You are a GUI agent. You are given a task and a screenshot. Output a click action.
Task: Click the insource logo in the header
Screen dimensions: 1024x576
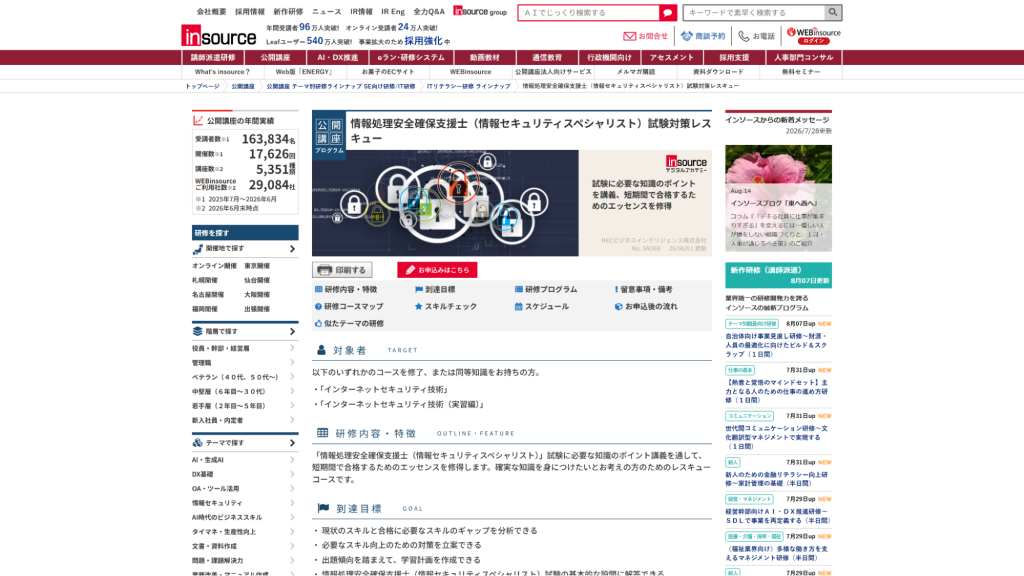coord(219,35)
